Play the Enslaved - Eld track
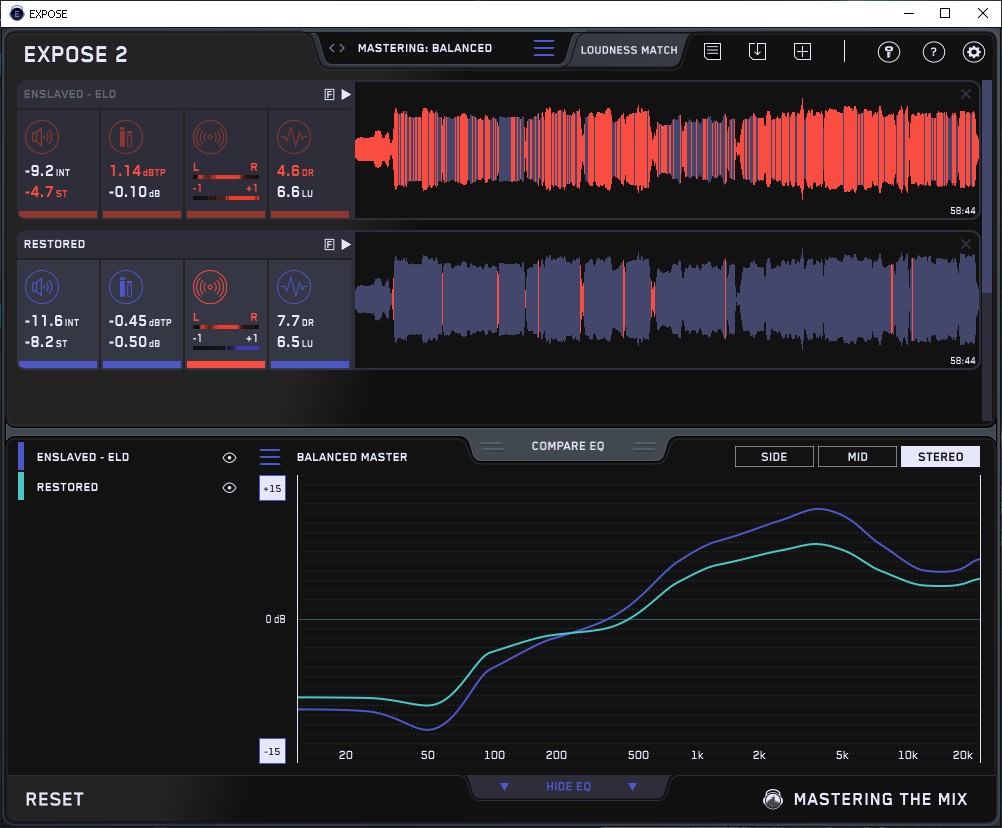1002x828 pixels. point(346,95)
